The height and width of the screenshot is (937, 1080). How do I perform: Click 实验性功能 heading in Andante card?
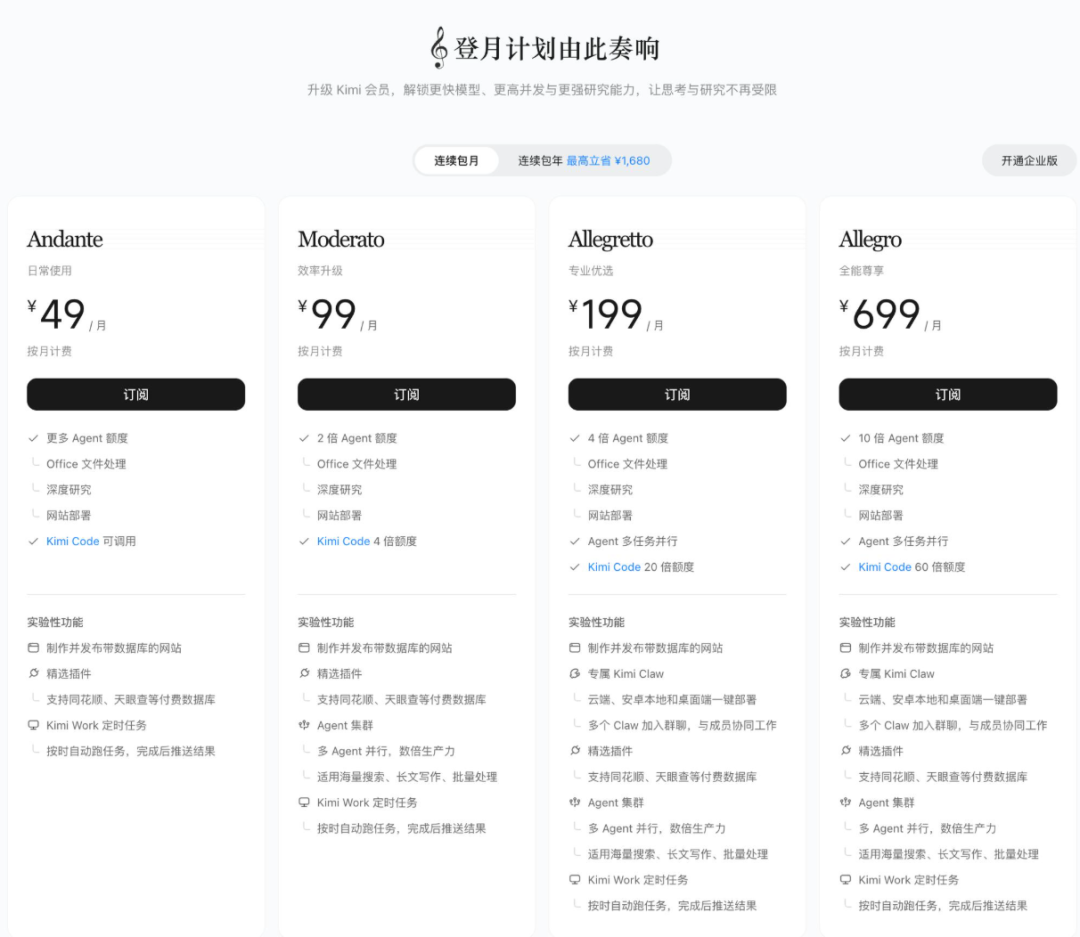point(55,622)
